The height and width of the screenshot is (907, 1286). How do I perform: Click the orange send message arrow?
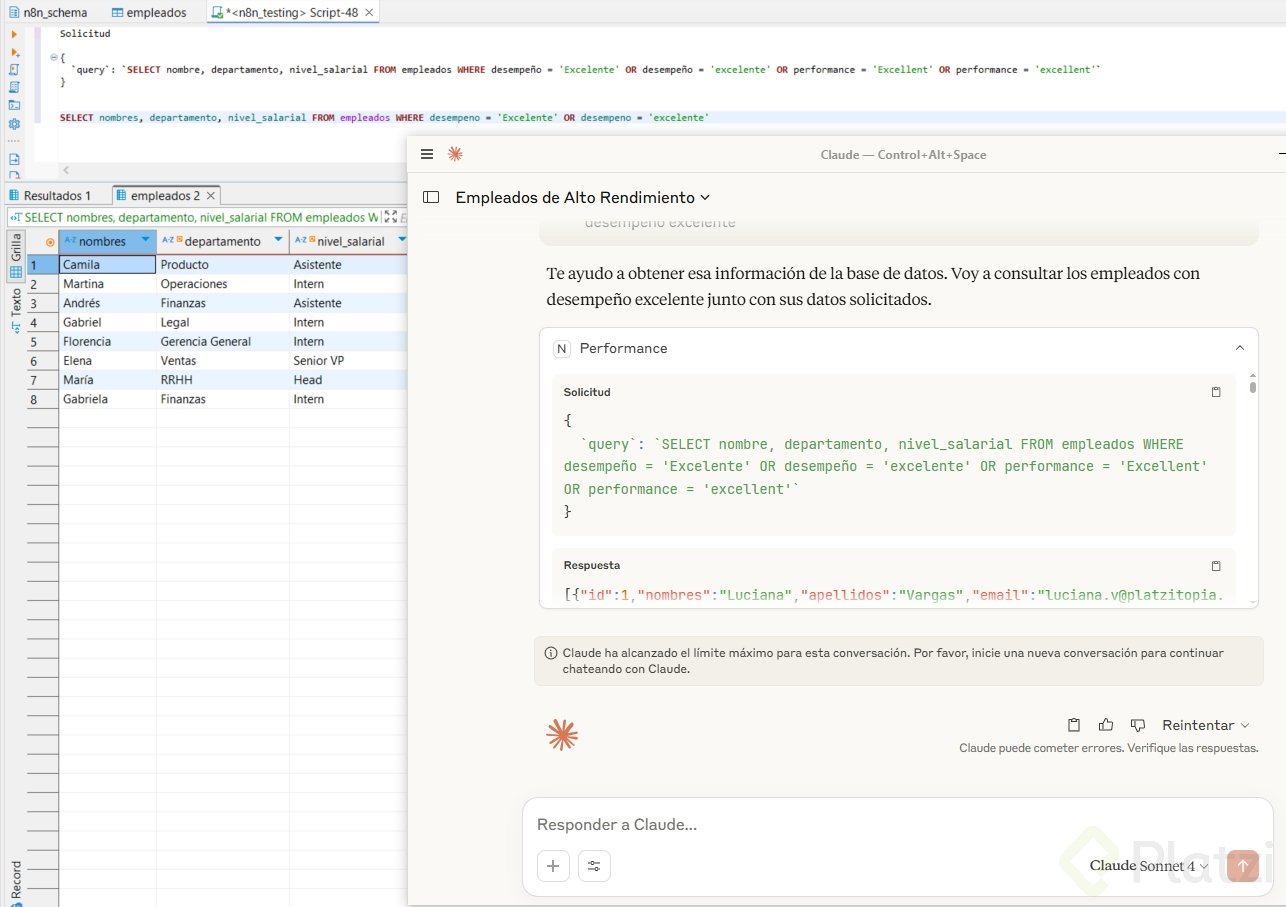(x=1243, y=866)
